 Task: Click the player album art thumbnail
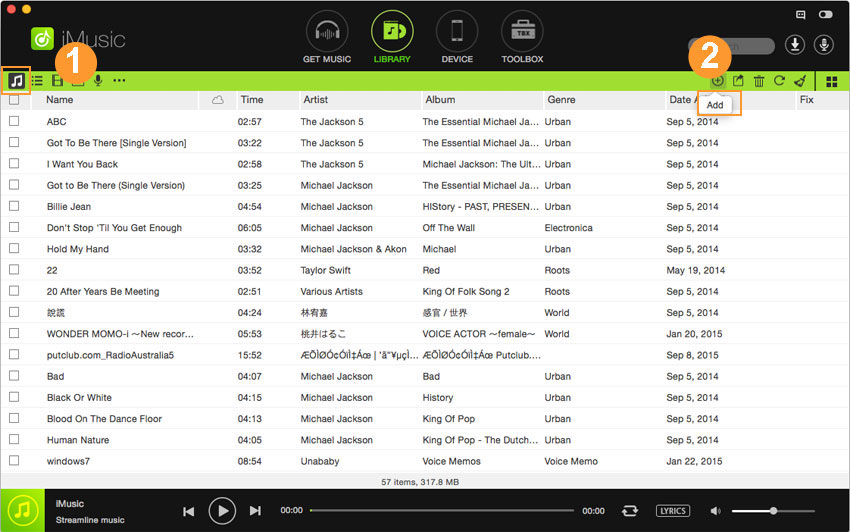22,510
